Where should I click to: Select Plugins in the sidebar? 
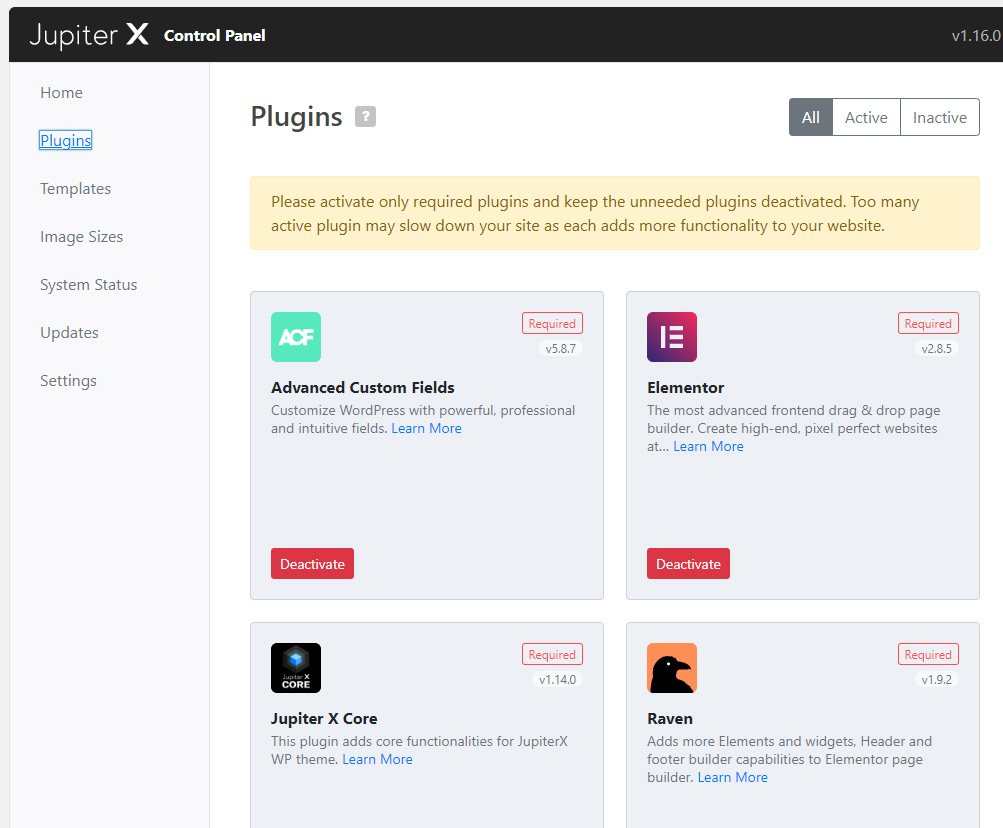tap(65, 140)
